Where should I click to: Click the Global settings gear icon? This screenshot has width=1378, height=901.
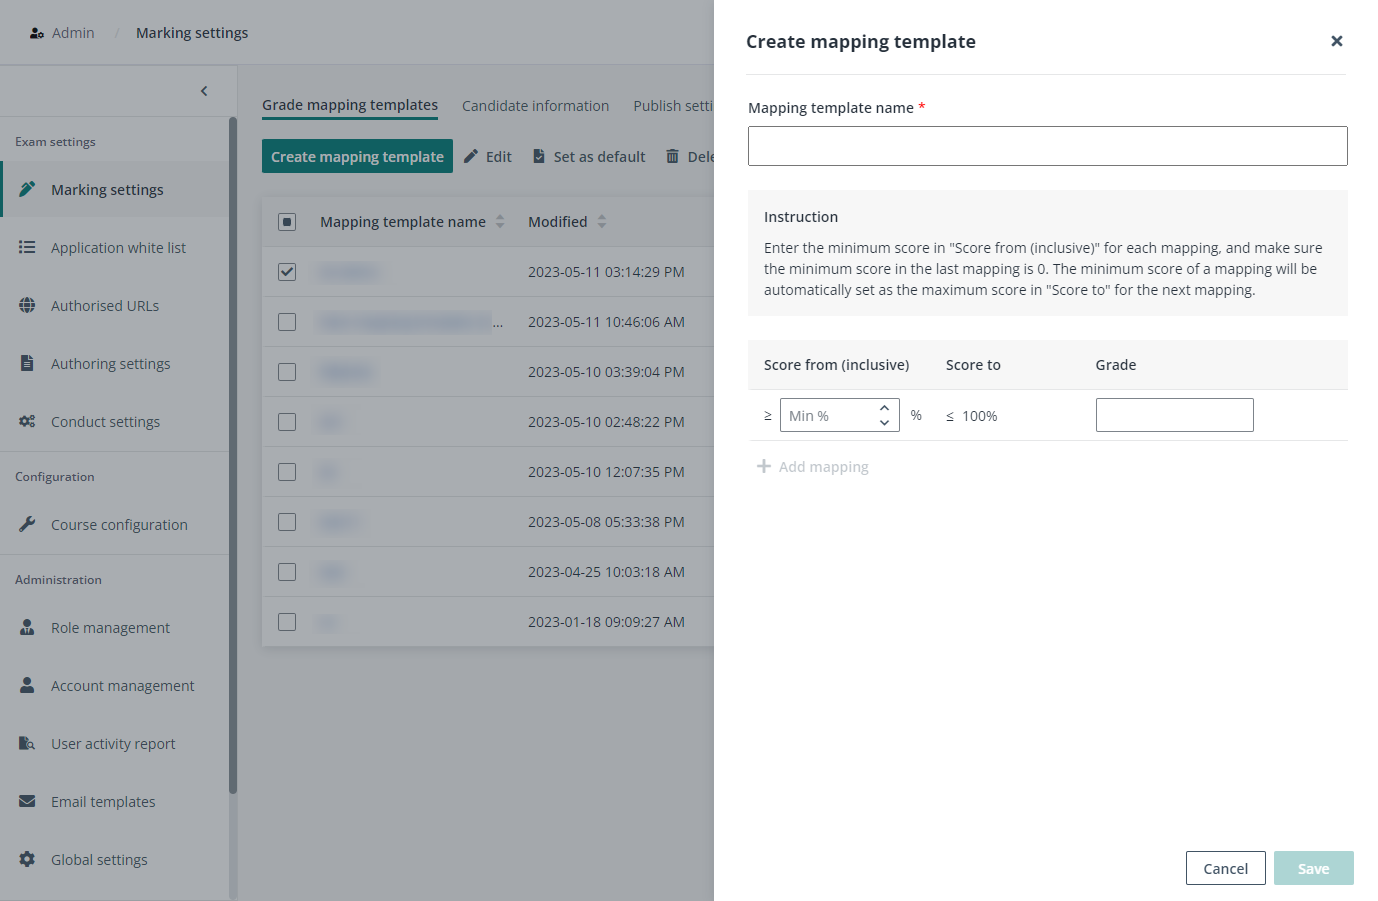[x=27, y=859]
